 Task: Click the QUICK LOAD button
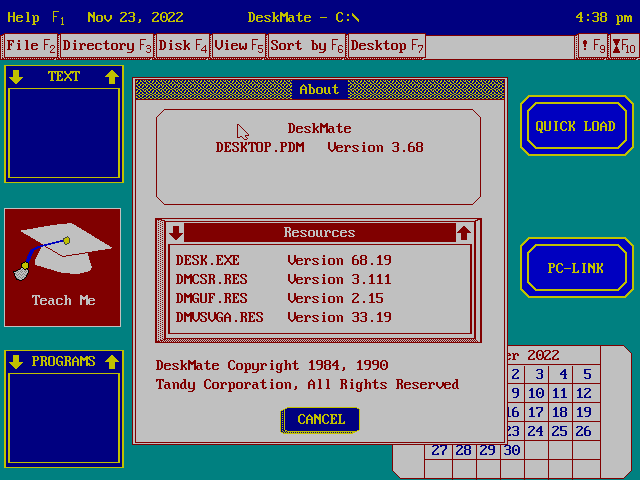576,126
